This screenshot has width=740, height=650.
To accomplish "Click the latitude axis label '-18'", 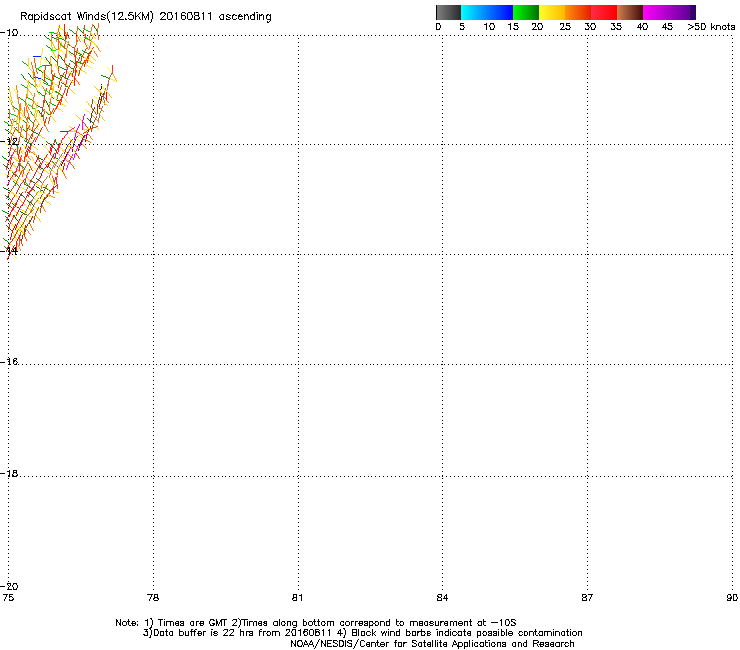I will click(9, 473).
